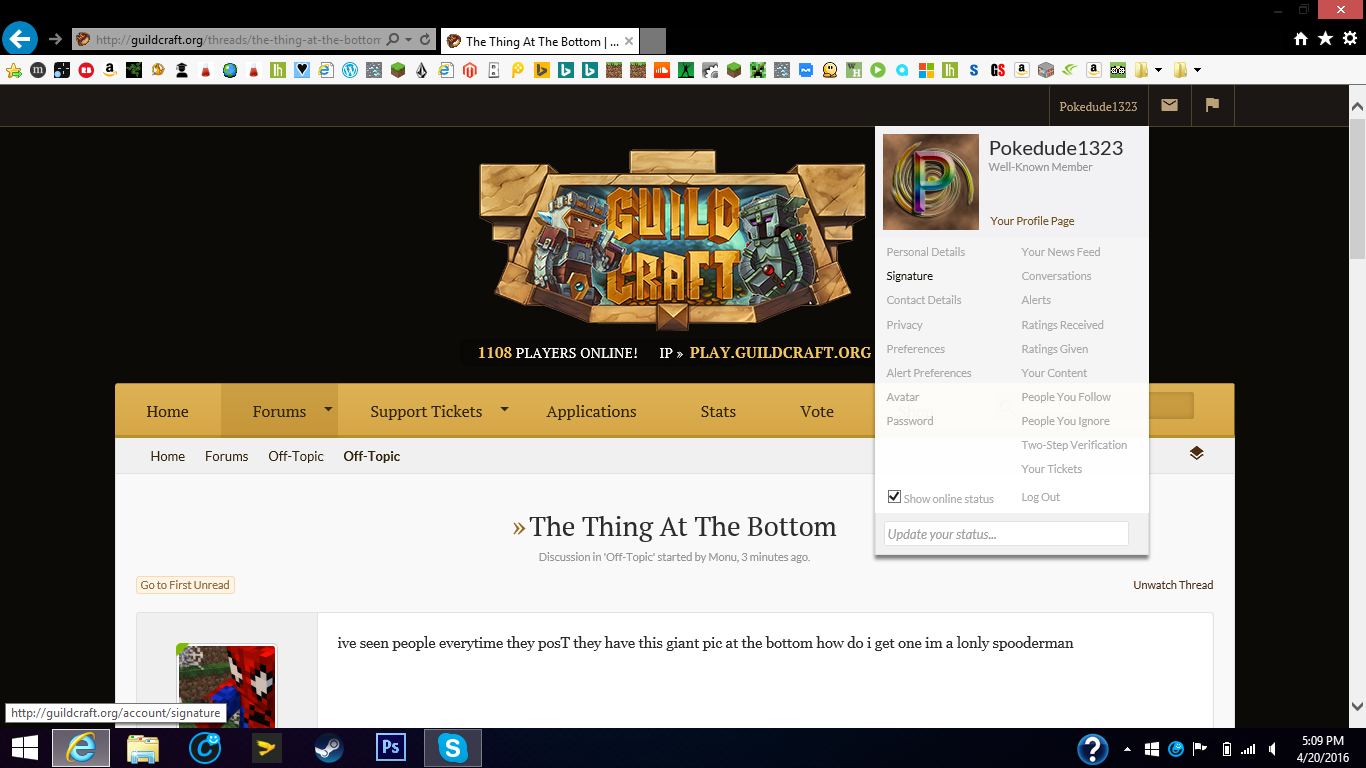The image size is (1366, 768).
Task: Open the Creeper face bookmark icon
Action: point(757,70)
